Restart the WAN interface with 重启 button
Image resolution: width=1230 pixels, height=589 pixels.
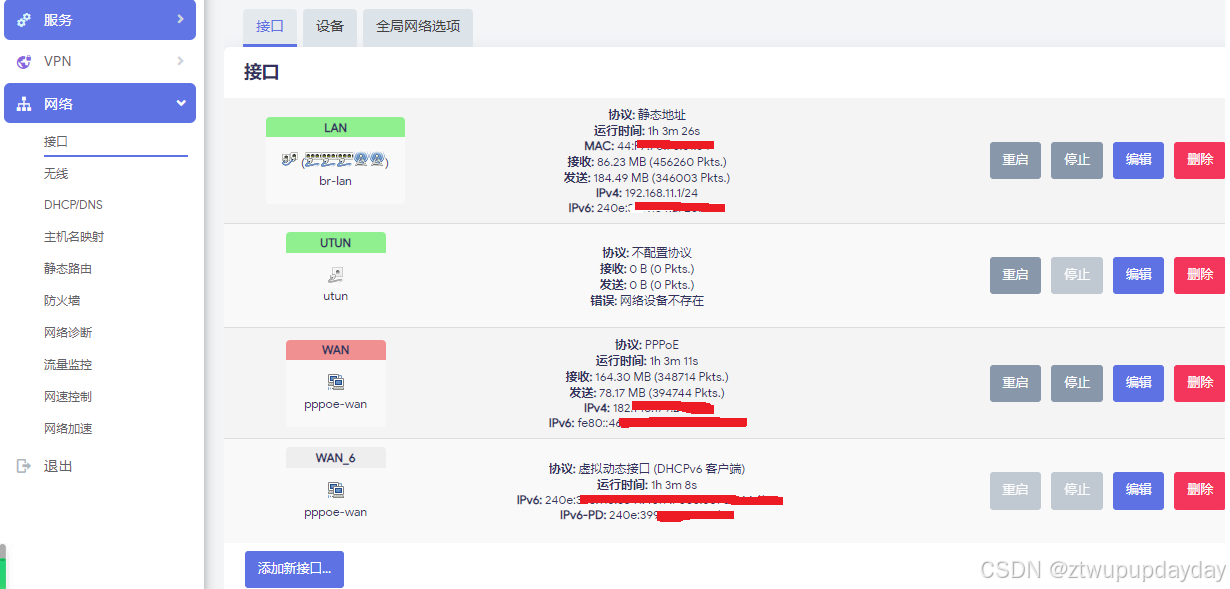[x=1015, y=383]
